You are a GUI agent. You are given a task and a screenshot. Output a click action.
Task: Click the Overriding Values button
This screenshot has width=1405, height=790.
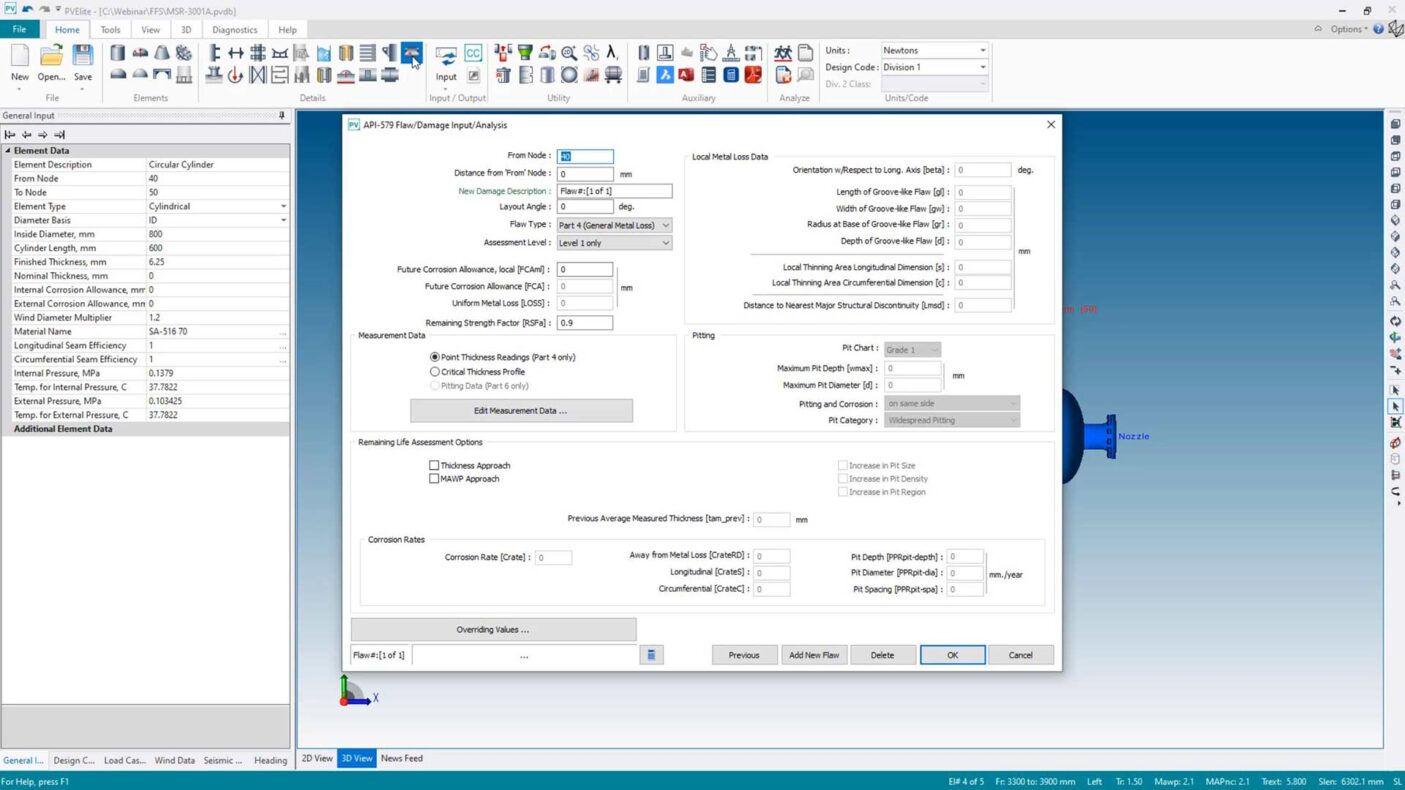[x=493, y=630]
